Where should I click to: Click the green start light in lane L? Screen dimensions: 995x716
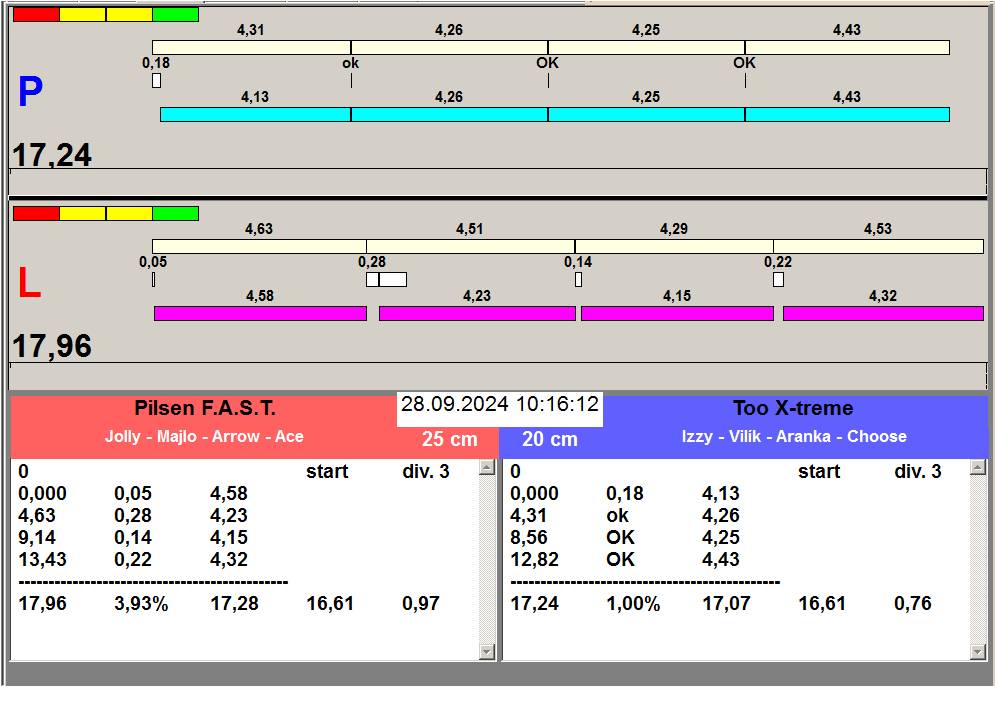click(x=175, y=213)
